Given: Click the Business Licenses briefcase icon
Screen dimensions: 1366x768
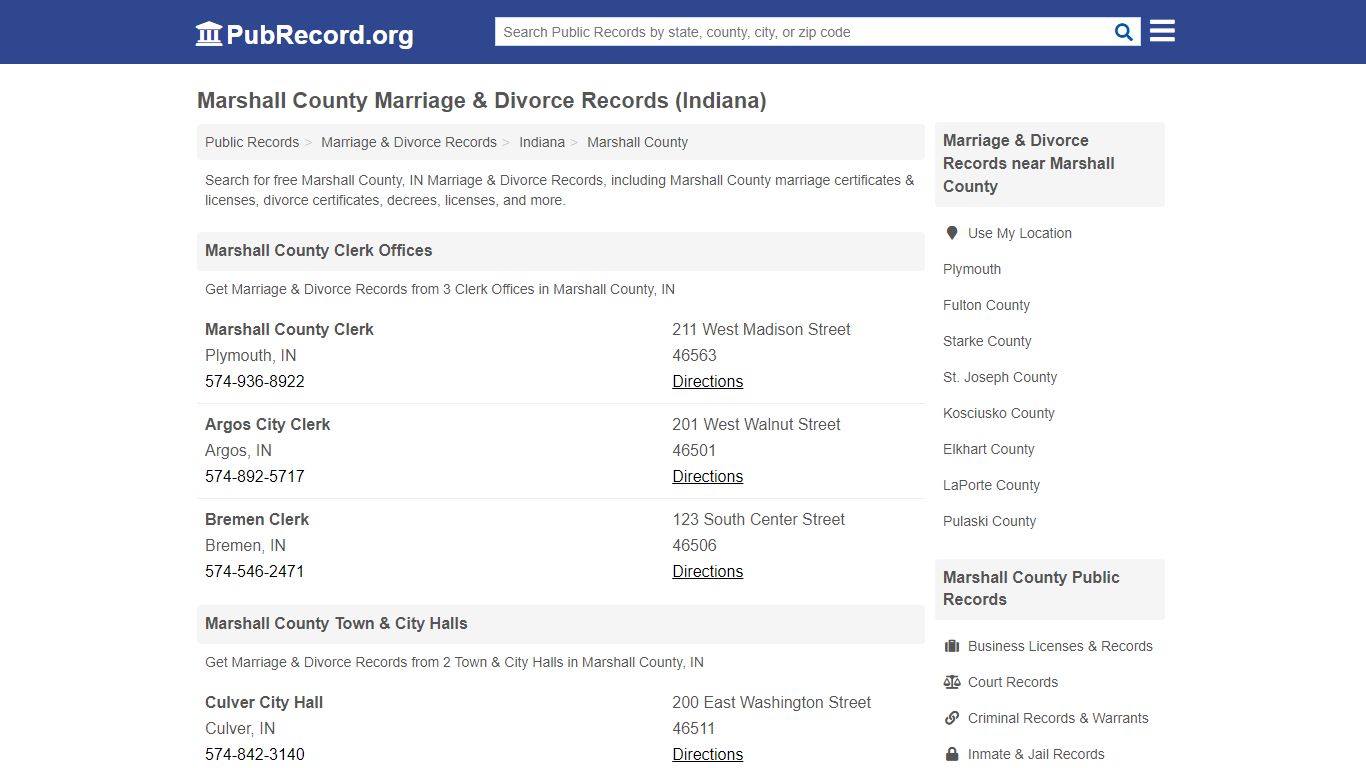Looking at the screenshot, I should (952, 646).
